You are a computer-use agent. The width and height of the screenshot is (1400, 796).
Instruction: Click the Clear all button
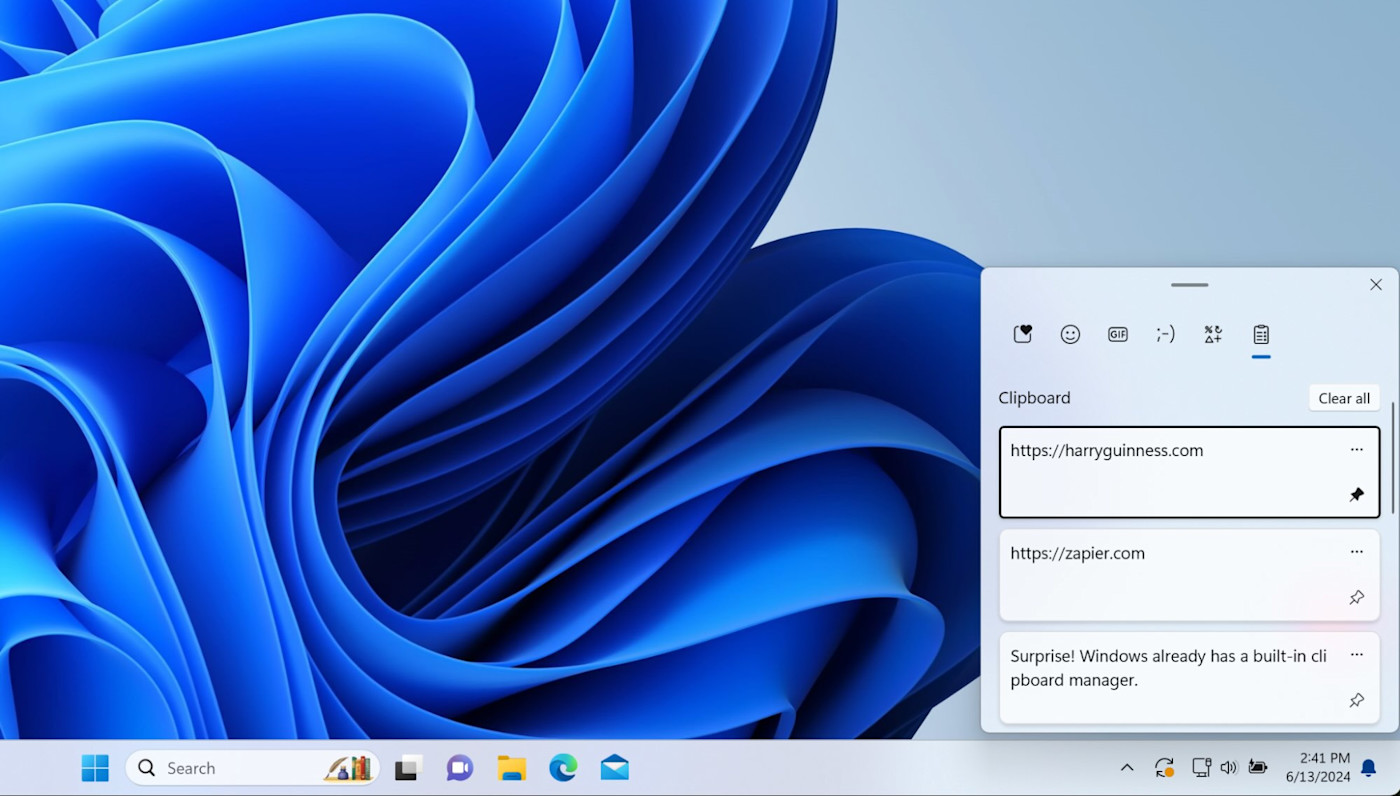click(x=1344, y=398)
